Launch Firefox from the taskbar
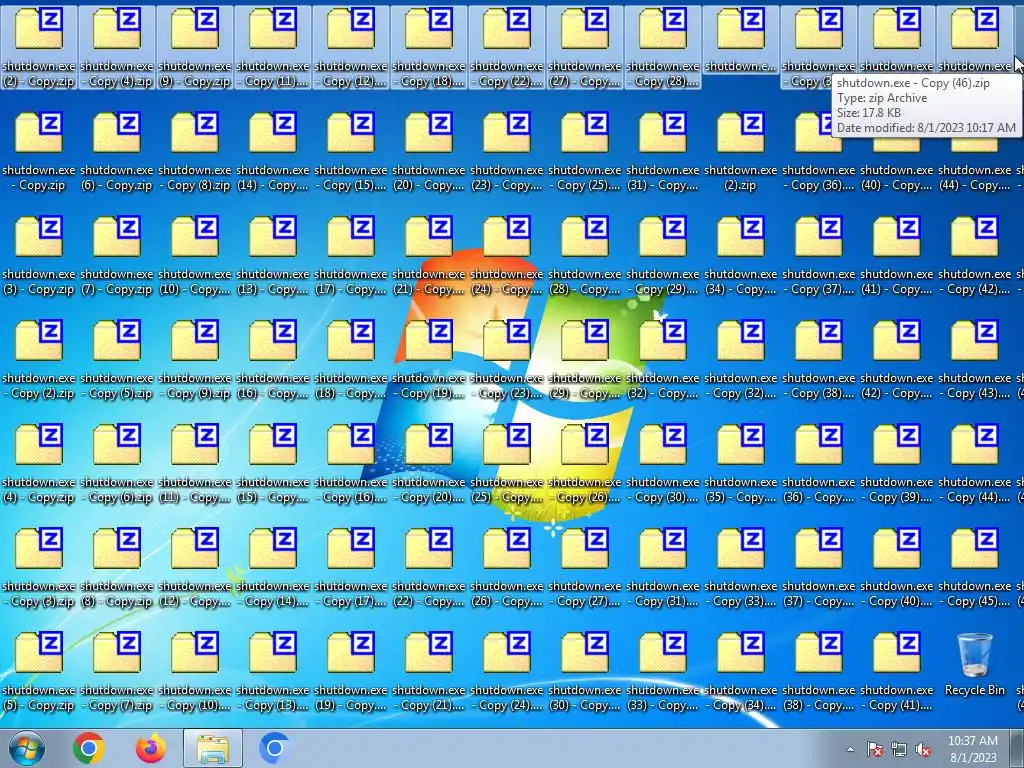The height and width of the screenshot is (768, 1024). pyautogui.click(x=150, y=748)
